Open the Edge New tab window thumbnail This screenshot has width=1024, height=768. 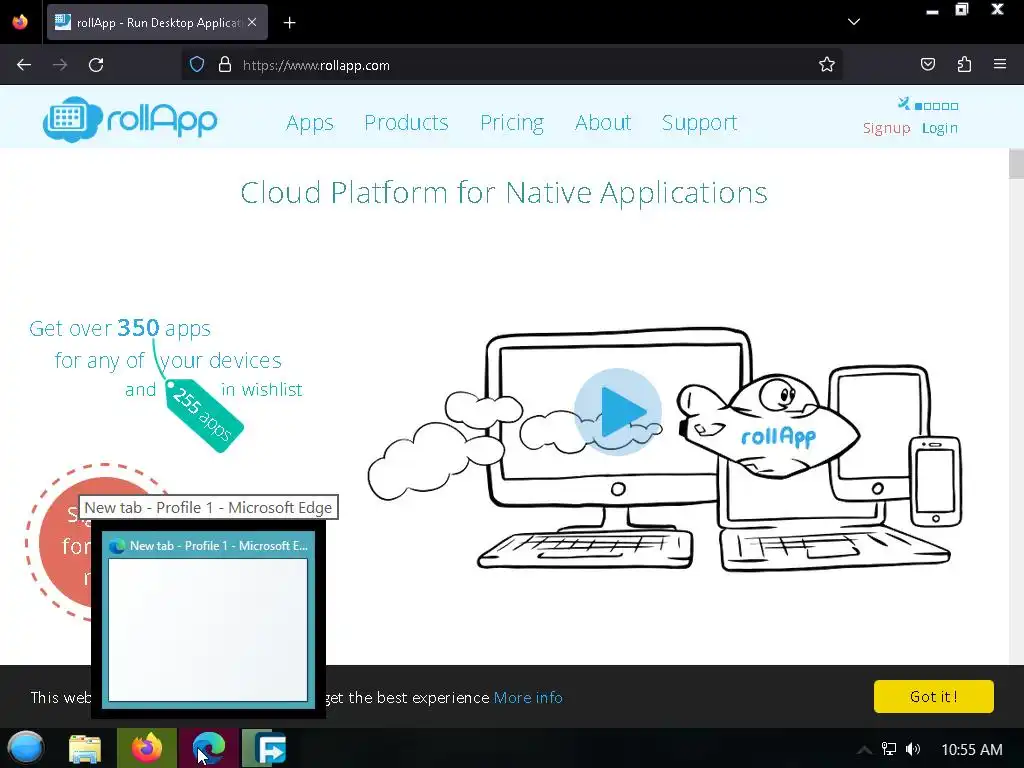click(208, 618)
